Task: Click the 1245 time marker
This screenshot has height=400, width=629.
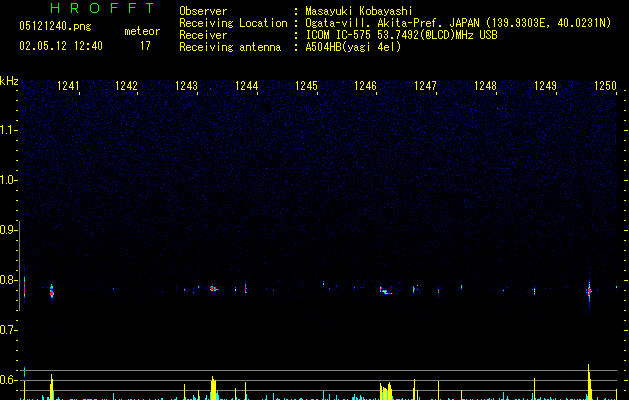Action: click(306, 86)
